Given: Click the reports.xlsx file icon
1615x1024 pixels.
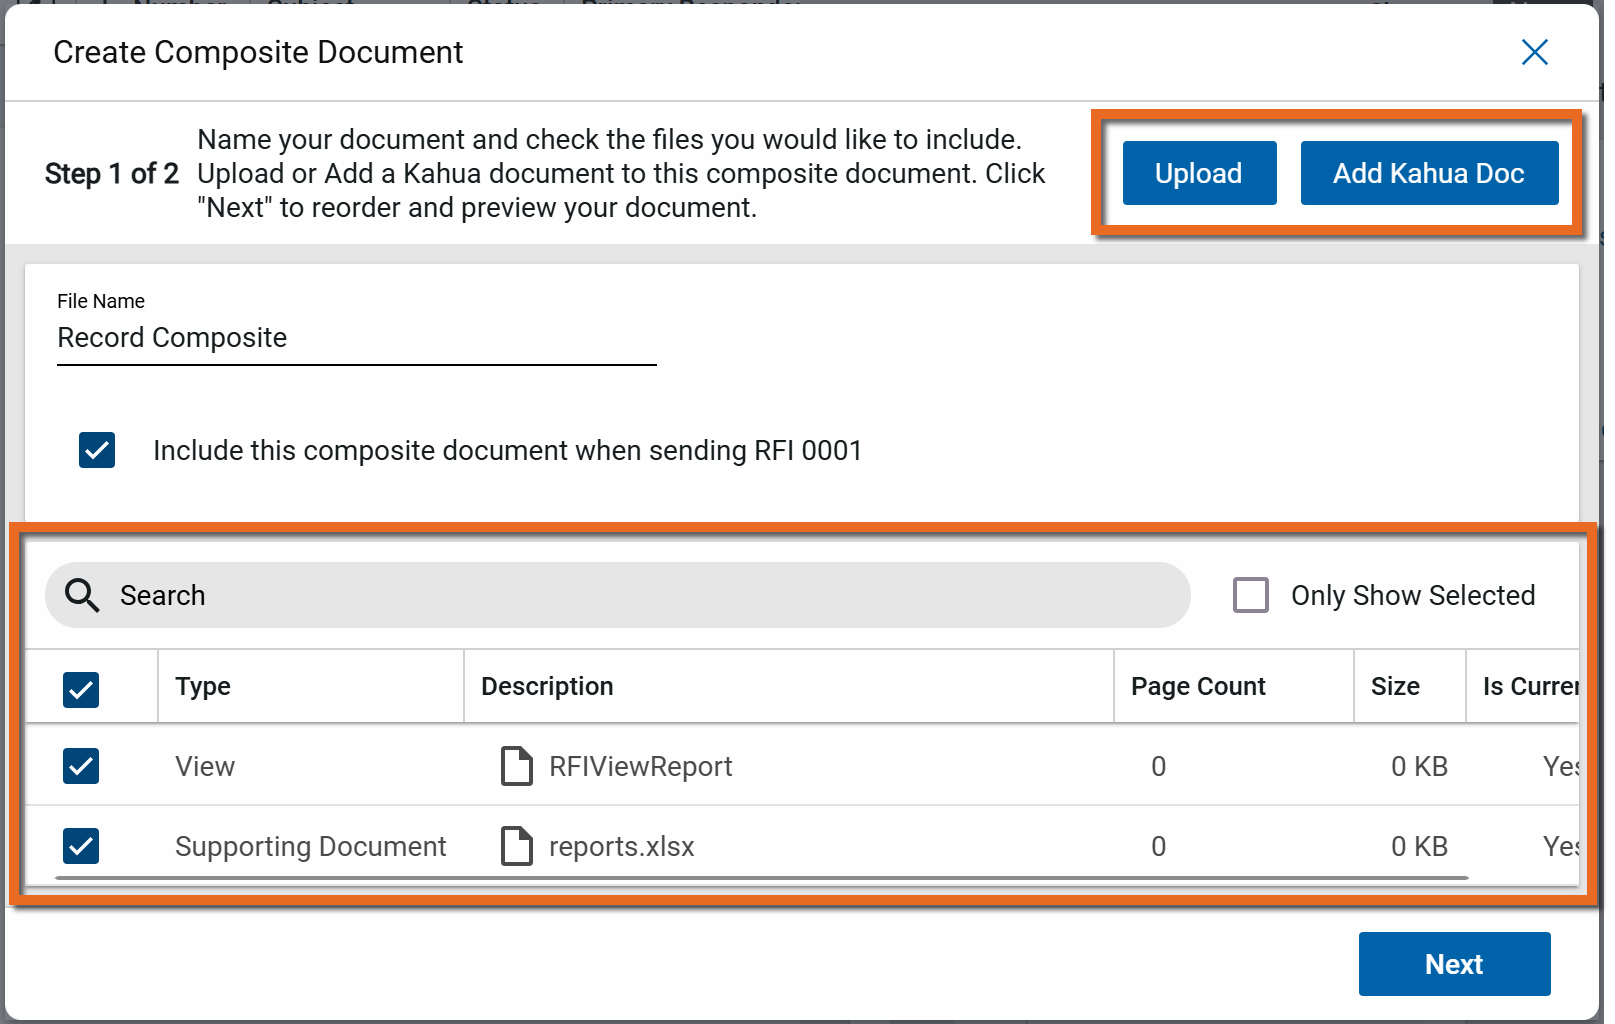Looking at the screenshot, I should 516,847.
